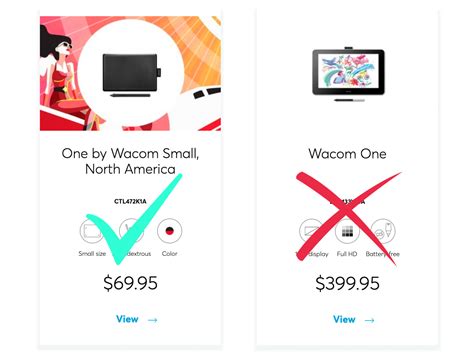The width and height of the screenshot is (474, 361).
Task: Select the black pen tablet product image
Action: point(132,75)
